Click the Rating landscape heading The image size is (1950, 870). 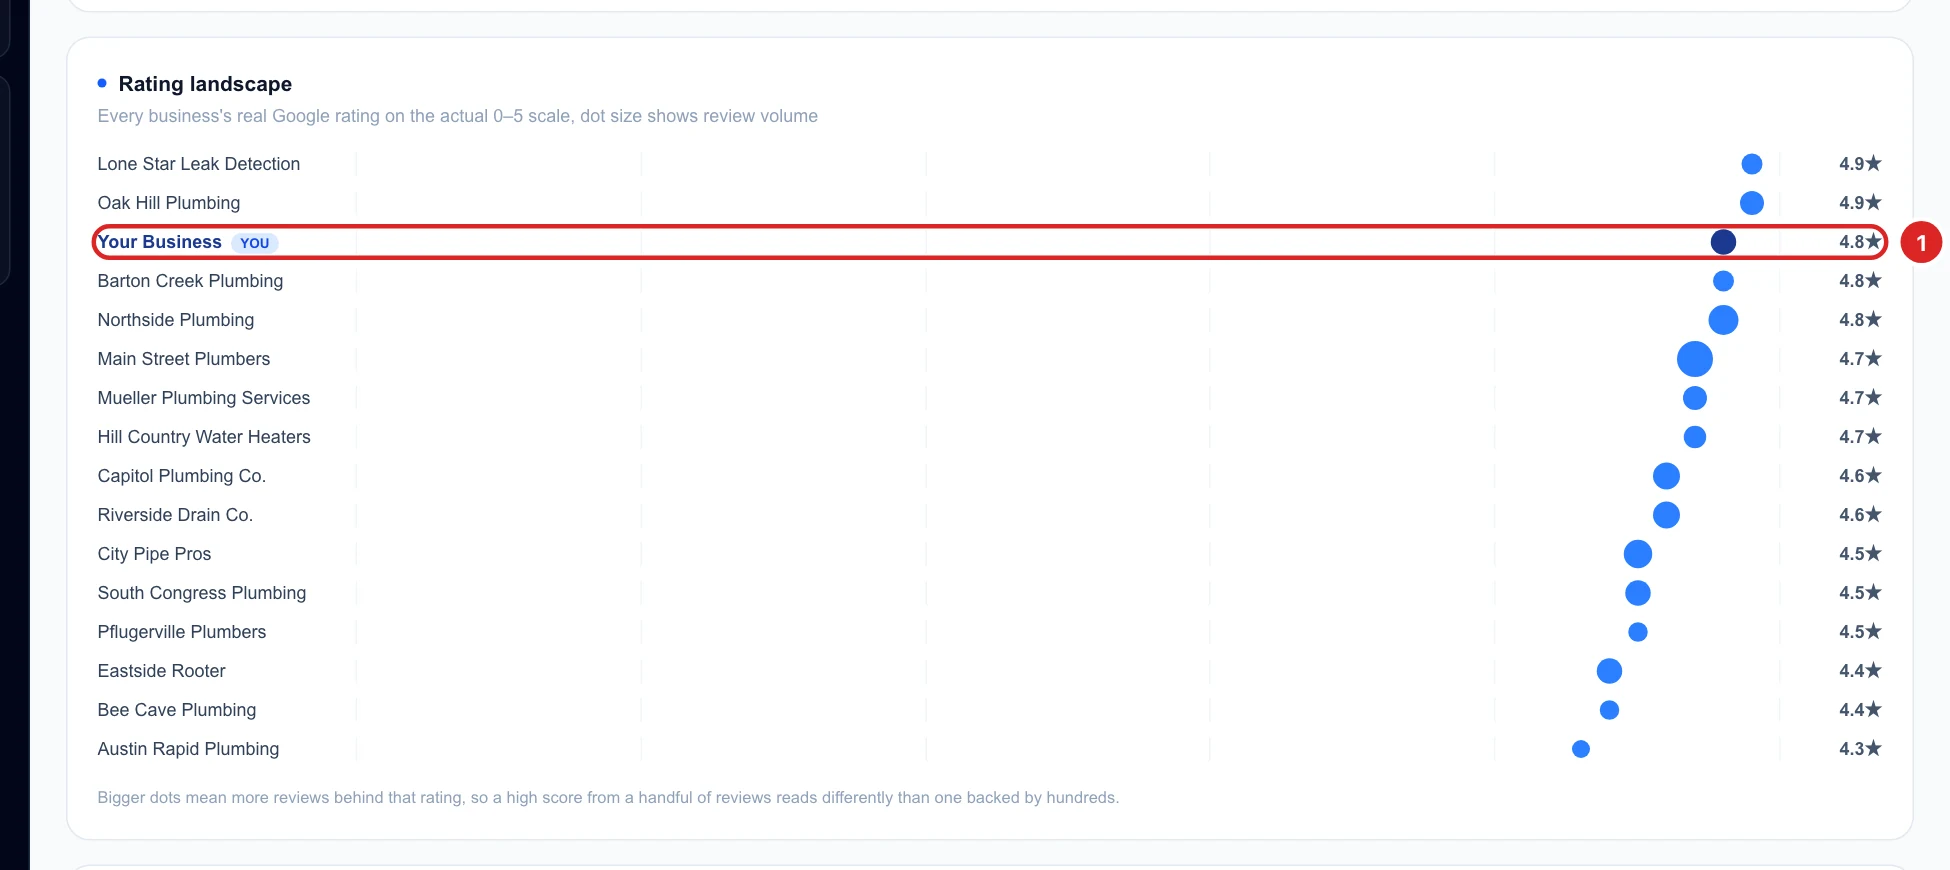(205, 84)
